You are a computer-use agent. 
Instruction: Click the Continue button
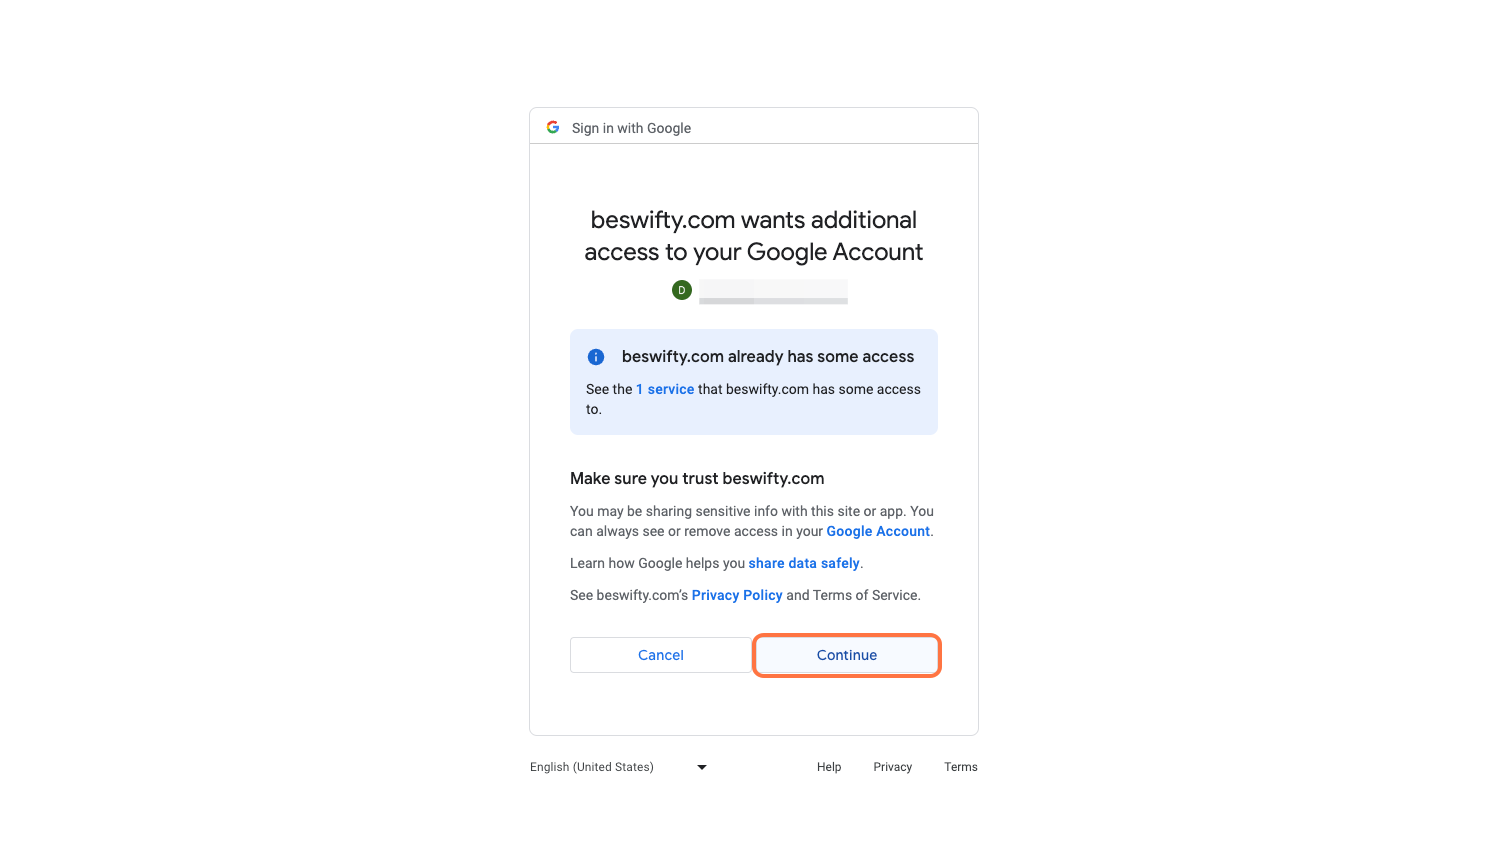tap(847, 655)
